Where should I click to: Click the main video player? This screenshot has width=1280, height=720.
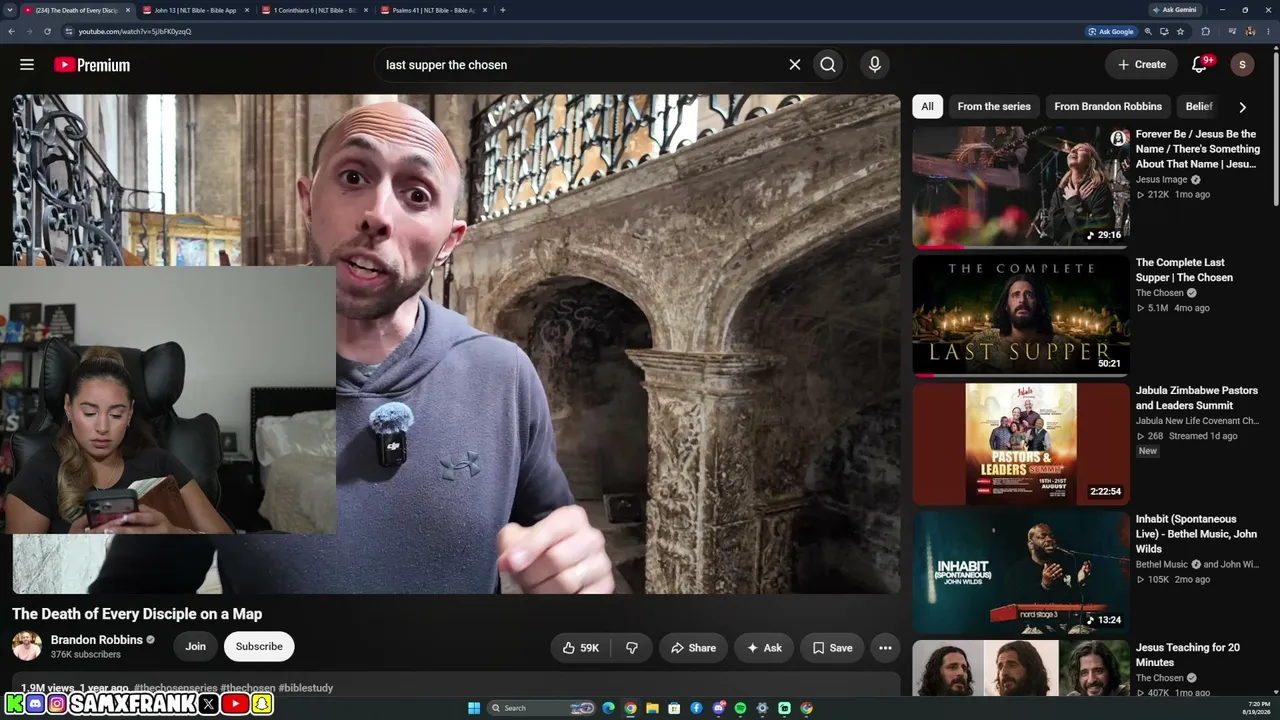click(456, 344)
